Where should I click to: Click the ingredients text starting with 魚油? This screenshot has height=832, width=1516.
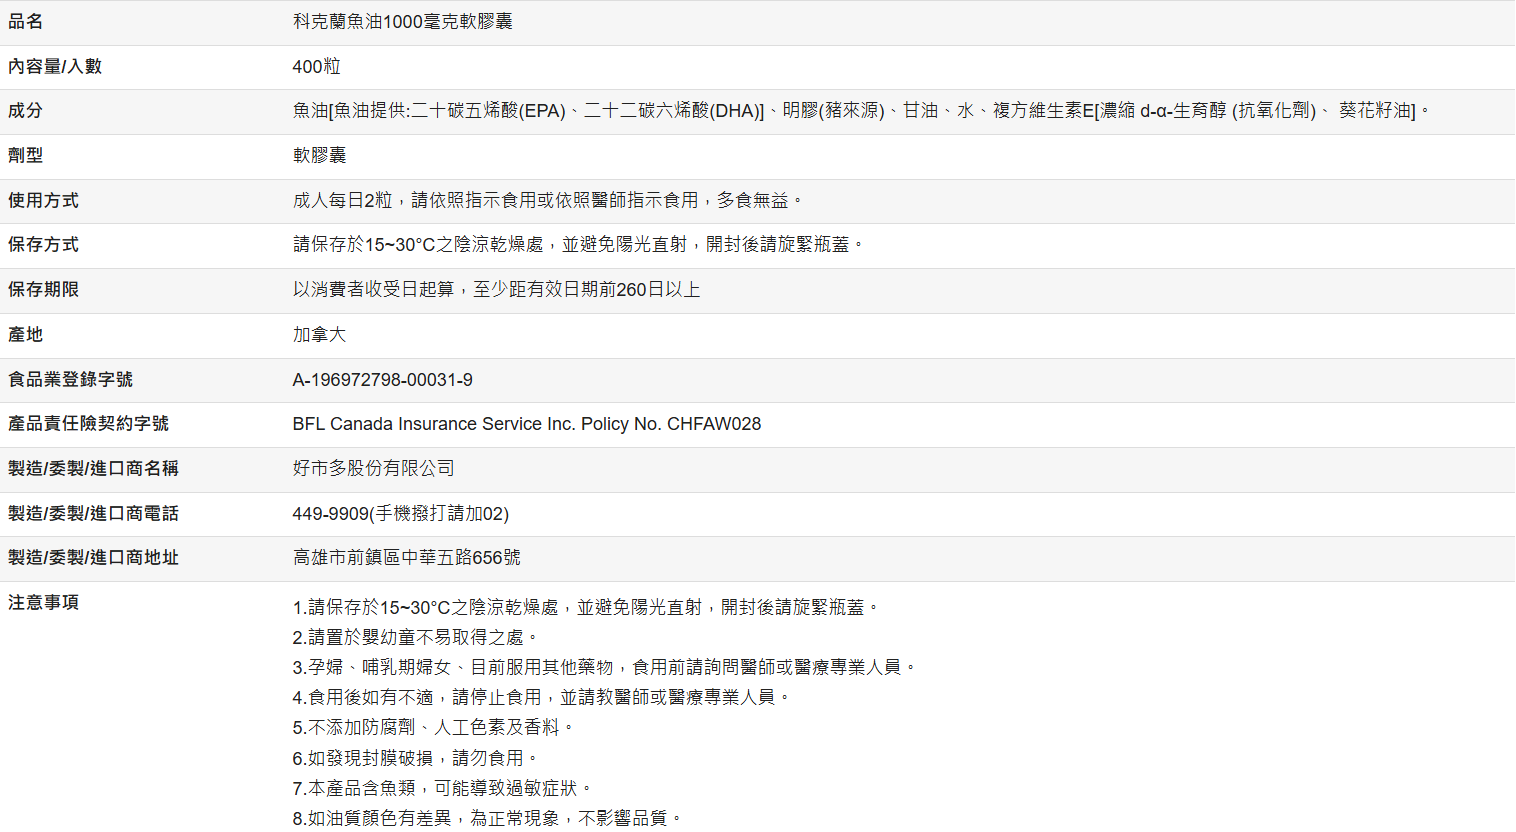tap(860, 111)
